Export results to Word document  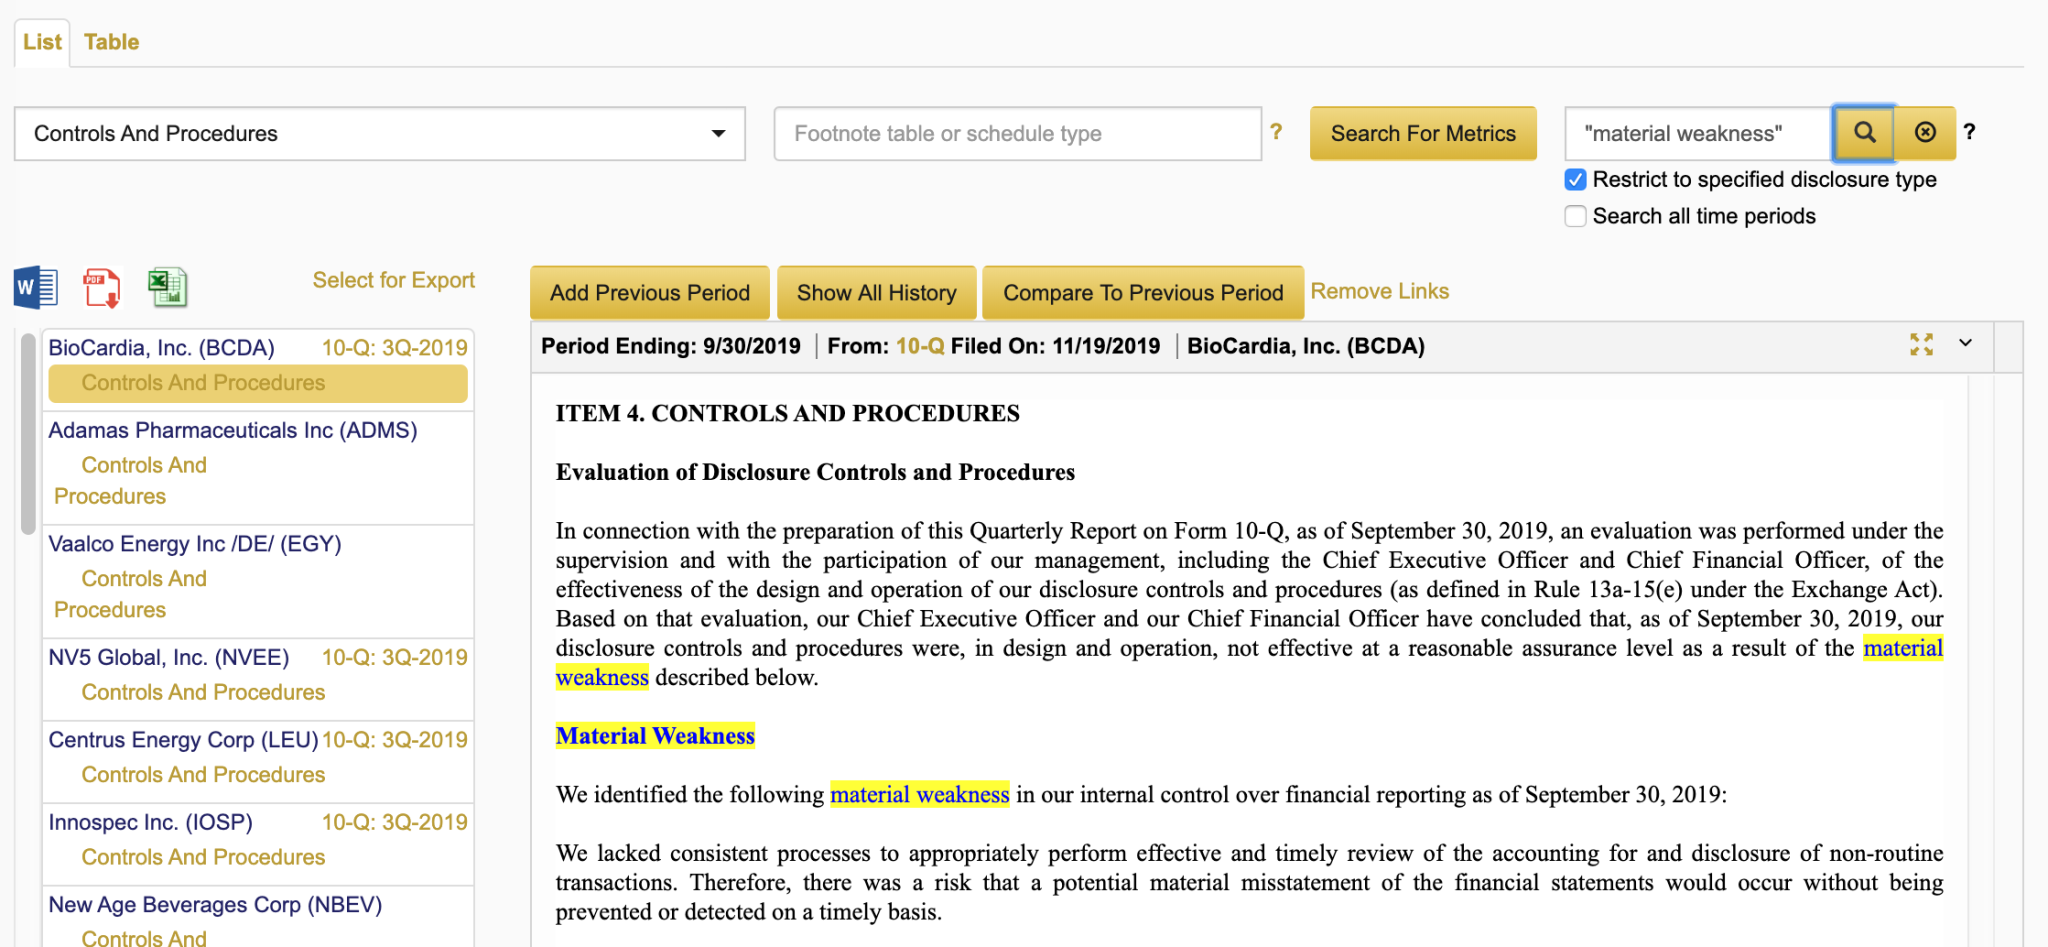pos(36,288)
